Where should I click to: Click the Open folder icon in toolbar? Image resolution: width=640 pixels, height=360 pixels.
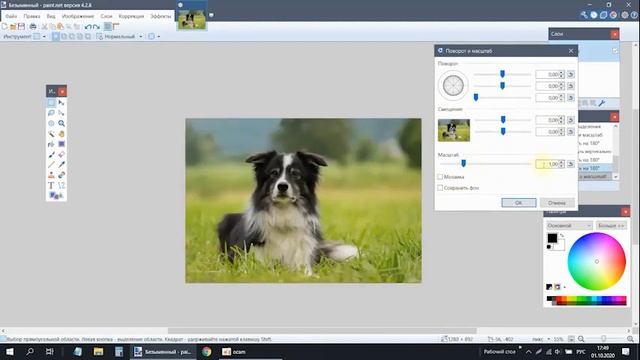(13, 27)
